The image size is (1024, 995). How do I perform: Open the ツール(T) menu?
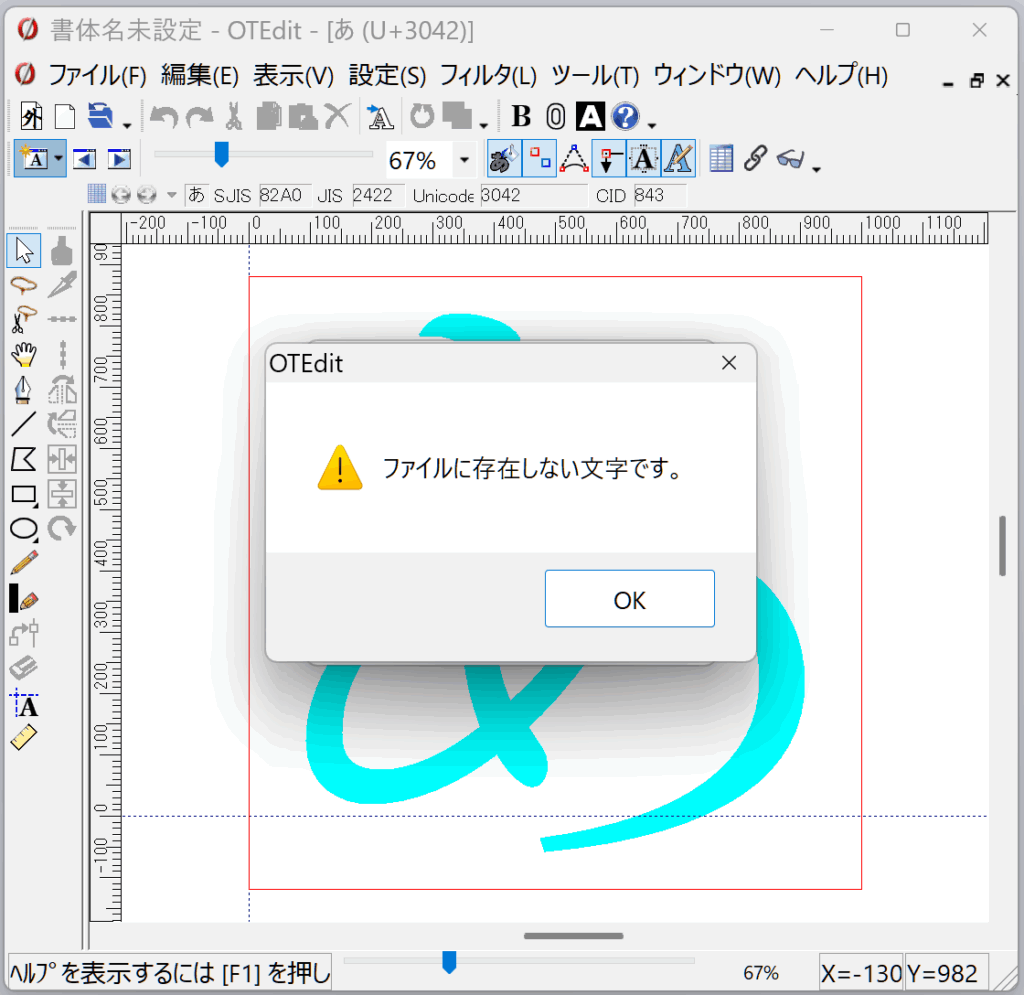[x=595, y=75]
